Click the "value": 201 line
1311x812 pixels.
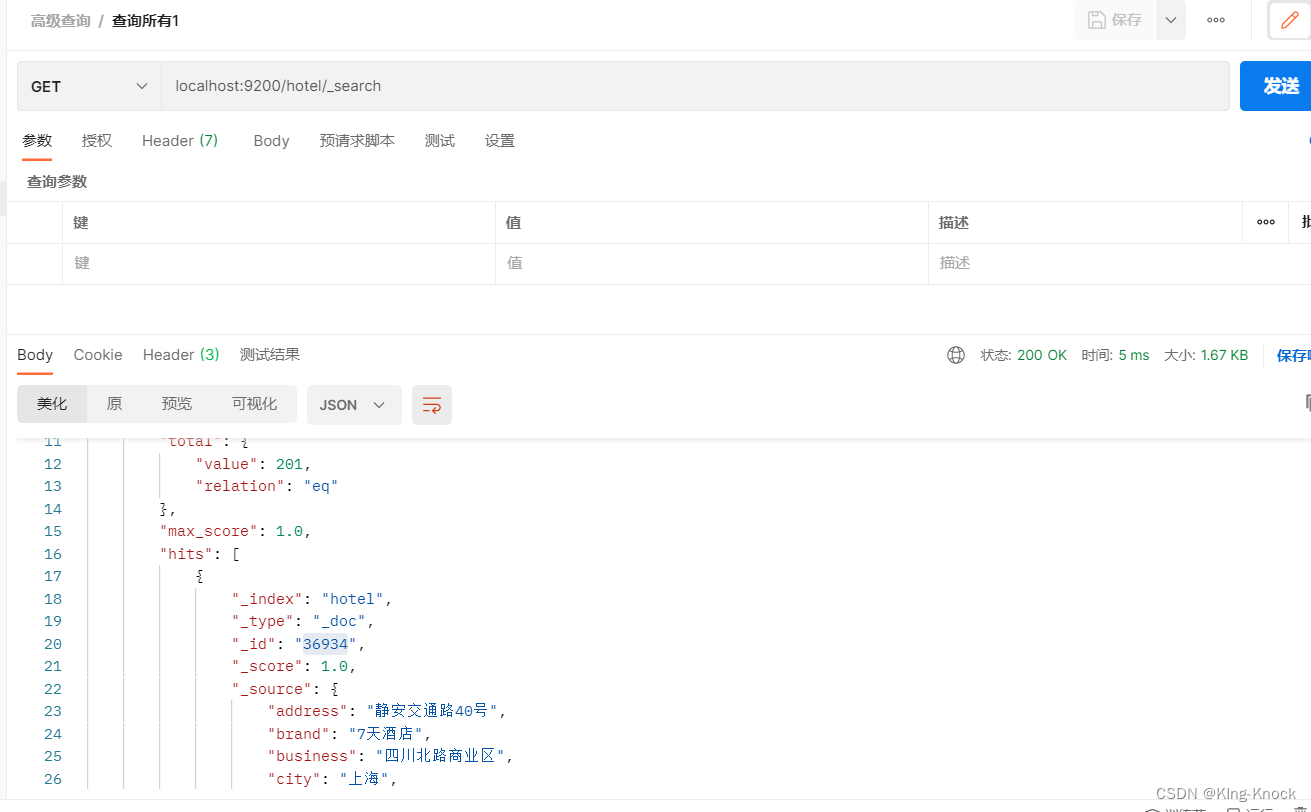(x=254, y=464)
